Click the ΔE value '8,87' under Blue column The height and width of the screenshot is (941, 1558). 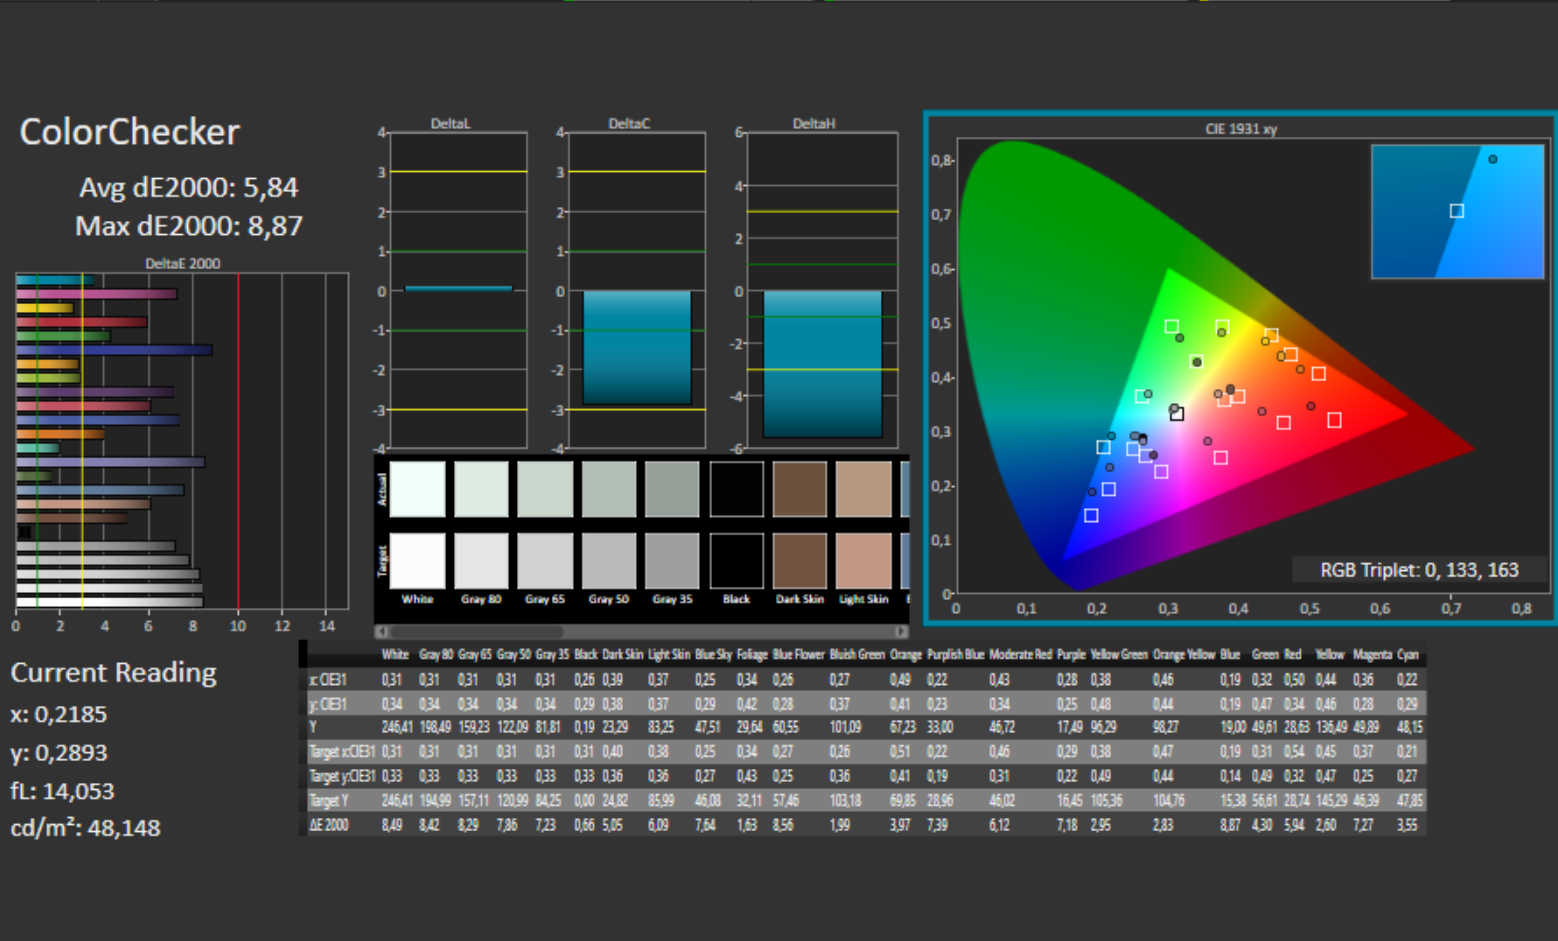click(1230, 826)
